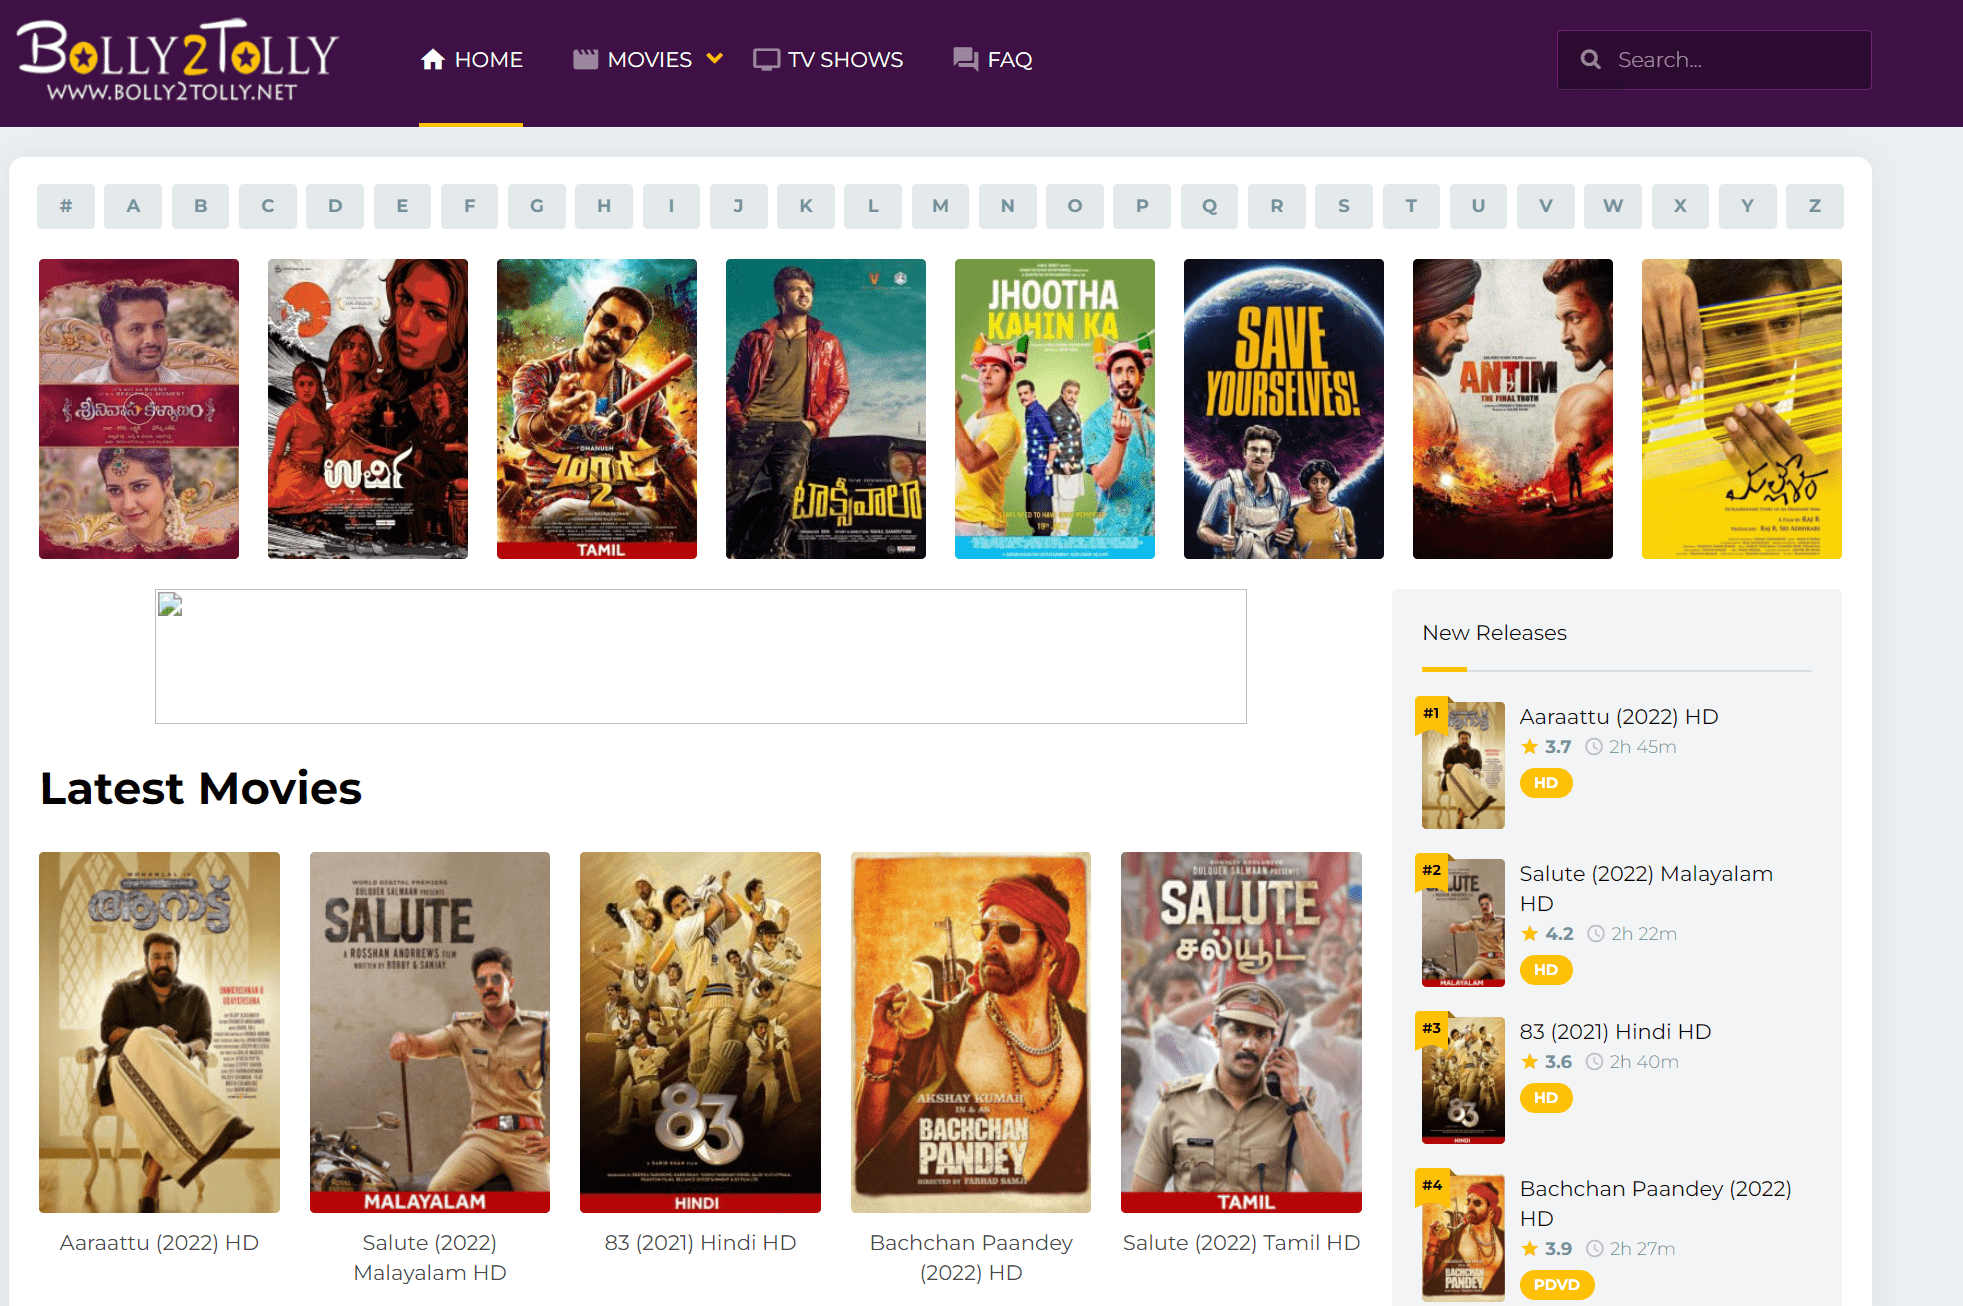Viewport: 1963px width, 1306px height.
Task: Open #2 Salute thumbnail in New Releases
Action: tap(1463, 923)
